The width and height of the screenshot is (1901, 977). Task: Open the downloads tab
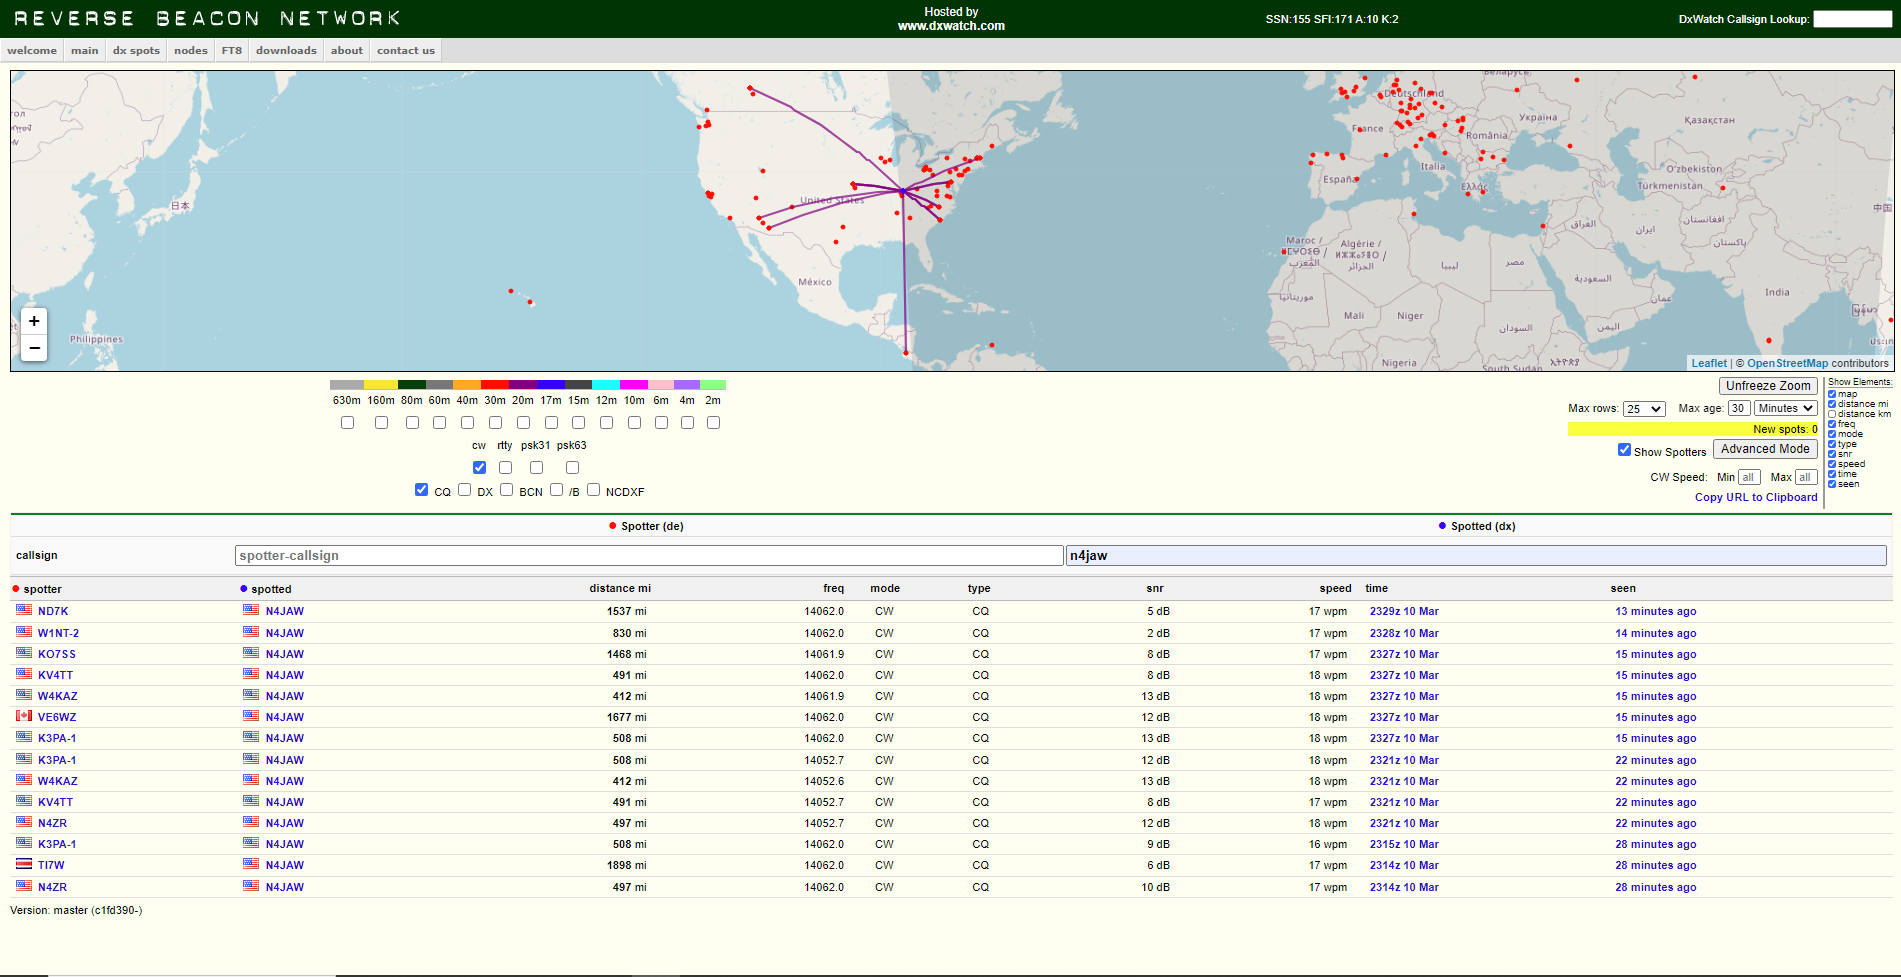pos(286,51)
